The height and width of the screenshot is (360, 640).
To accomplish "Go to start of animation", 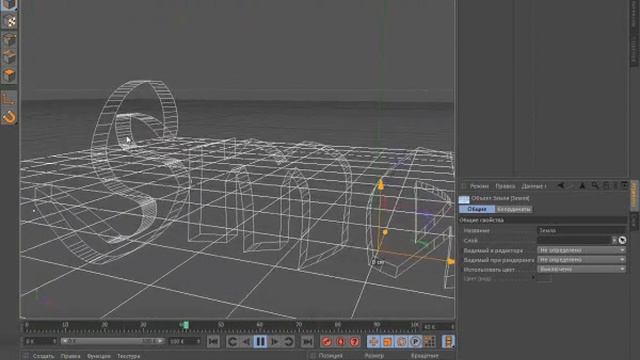I will tap(213, 341).
